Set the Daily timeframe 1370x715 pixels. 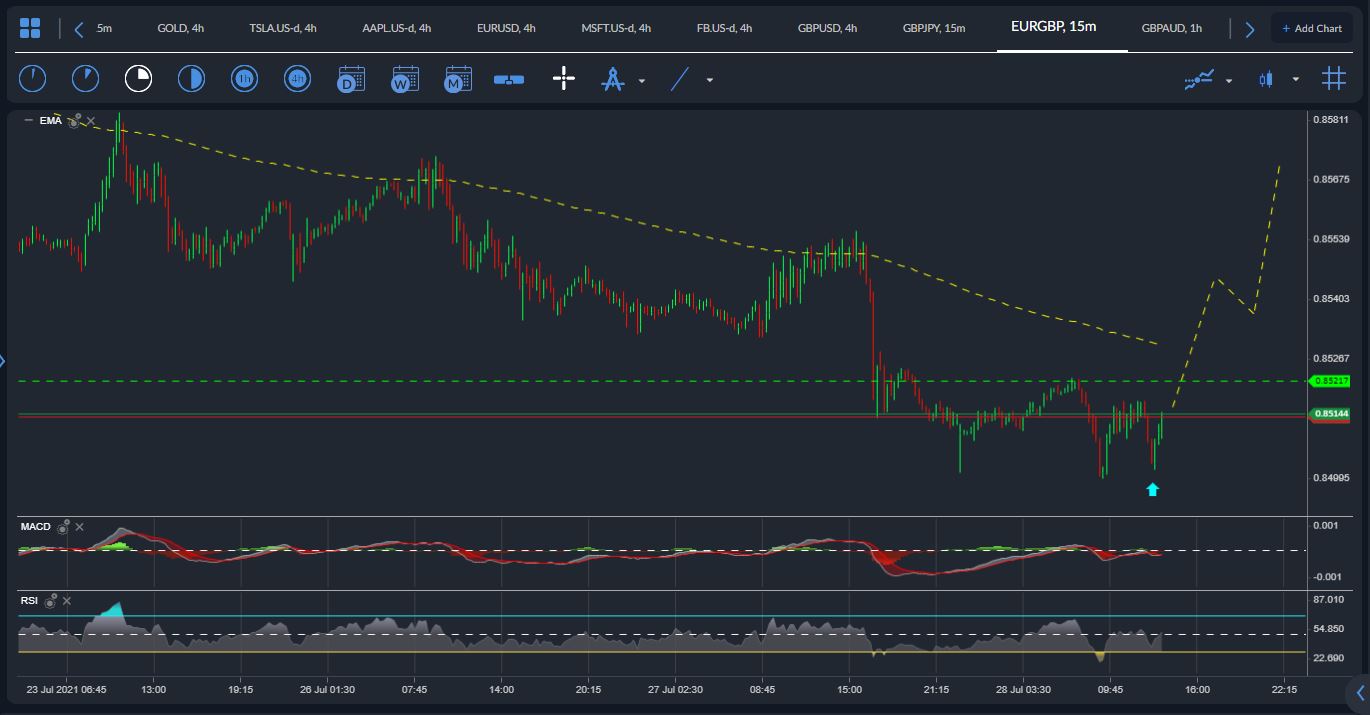[x=350, y=79]
